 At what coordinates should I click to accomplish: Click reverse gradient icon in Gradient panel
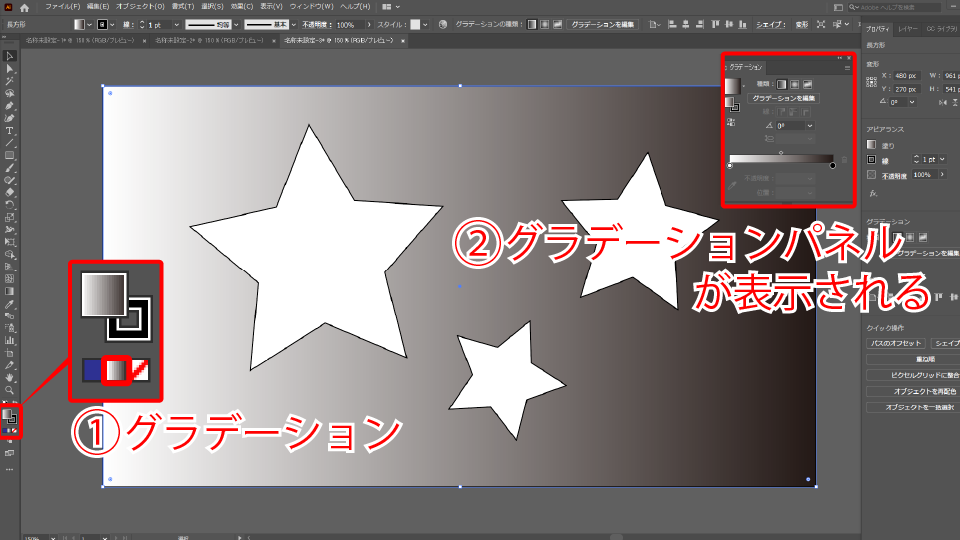pos(731,122)
